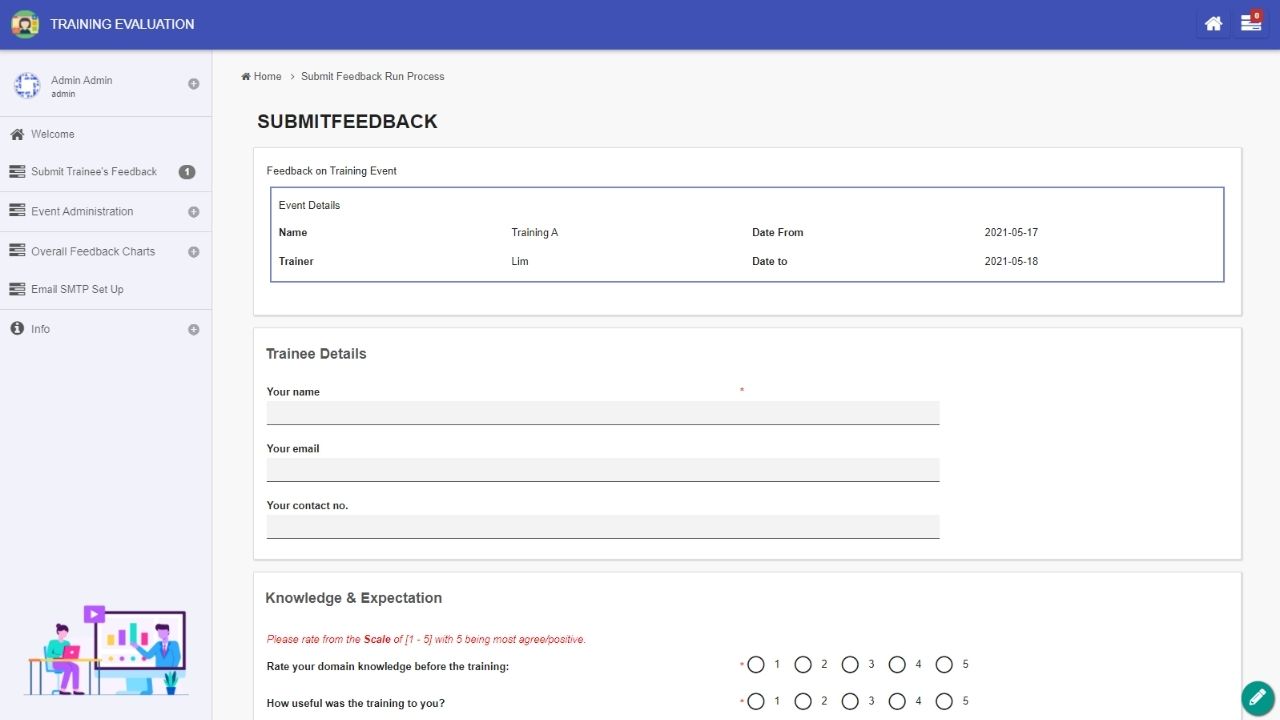Select rating 3 for domain knowledge before training
1280x720 pixels.
pyautogui.click(x=850, y=665)
